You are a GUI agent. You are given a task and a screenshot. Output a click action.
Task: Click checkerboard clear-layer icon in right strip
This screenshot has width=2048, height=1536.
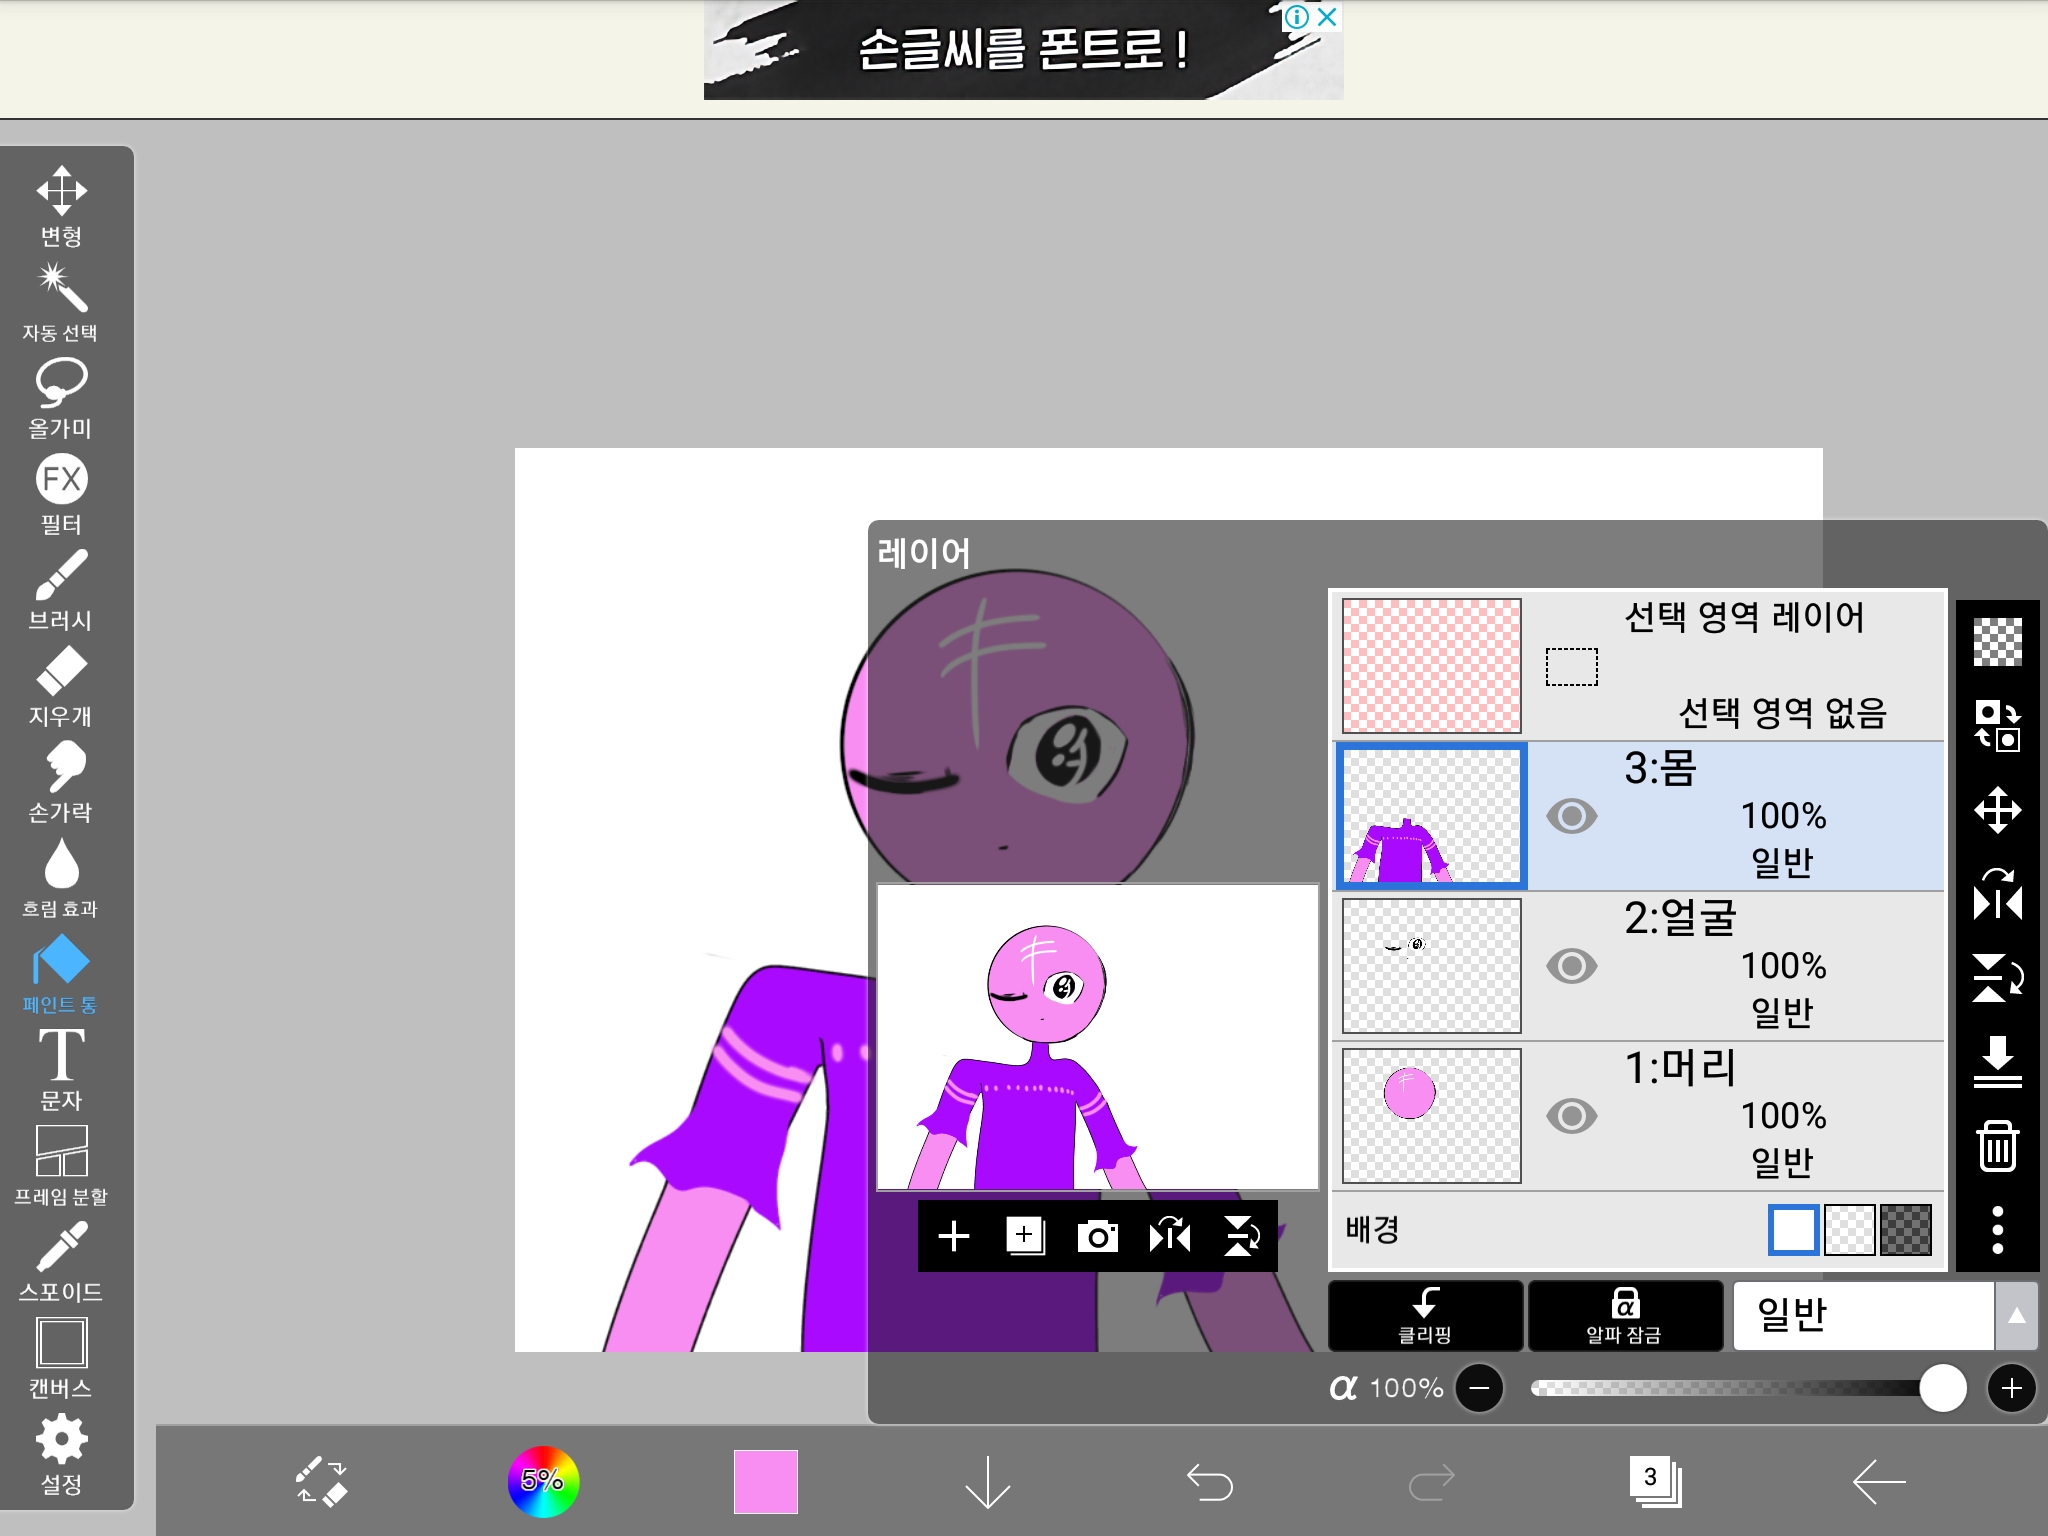(1998, 642)
